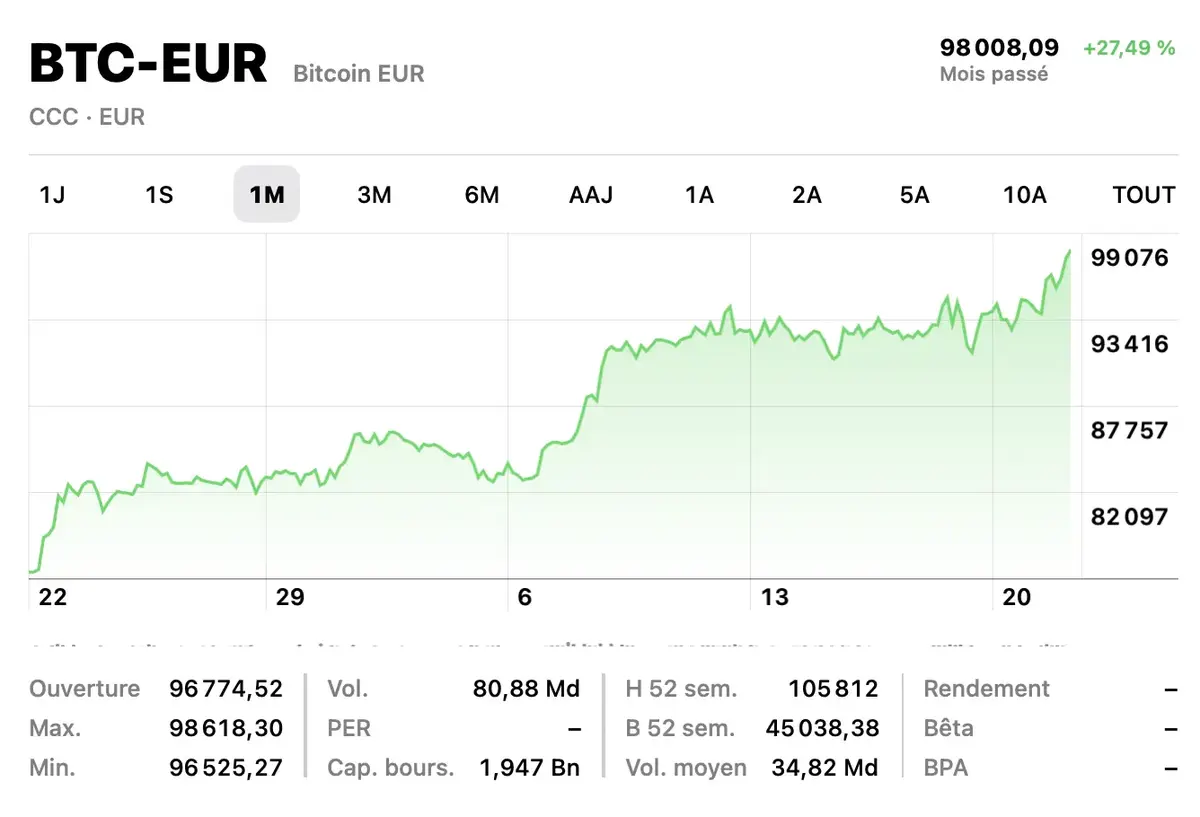The image size is (1200, 817).
Task: Switch to the 2A range tab
Action: 806,195
